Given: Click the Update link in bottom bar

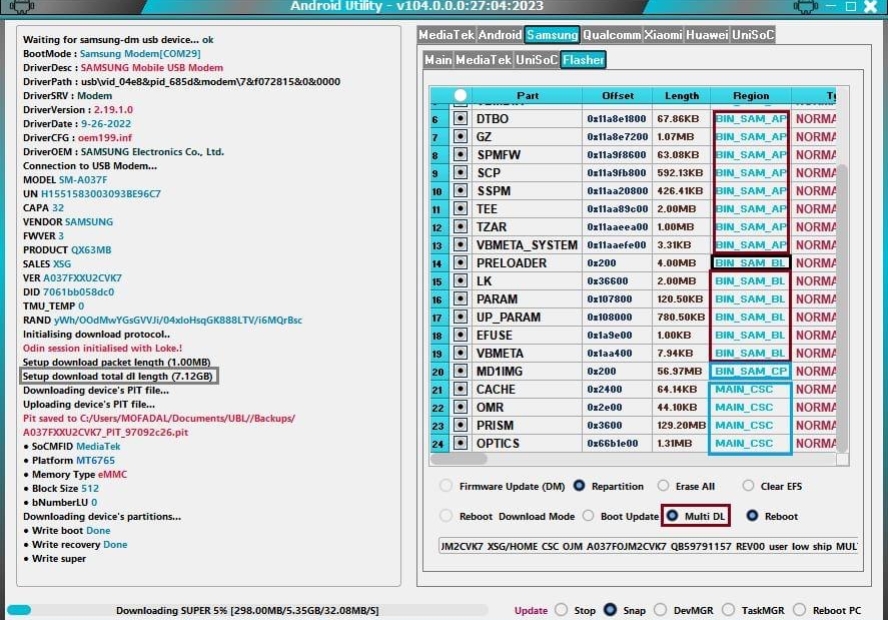Looking at the screenshot, I should click(x=531, y=610).
